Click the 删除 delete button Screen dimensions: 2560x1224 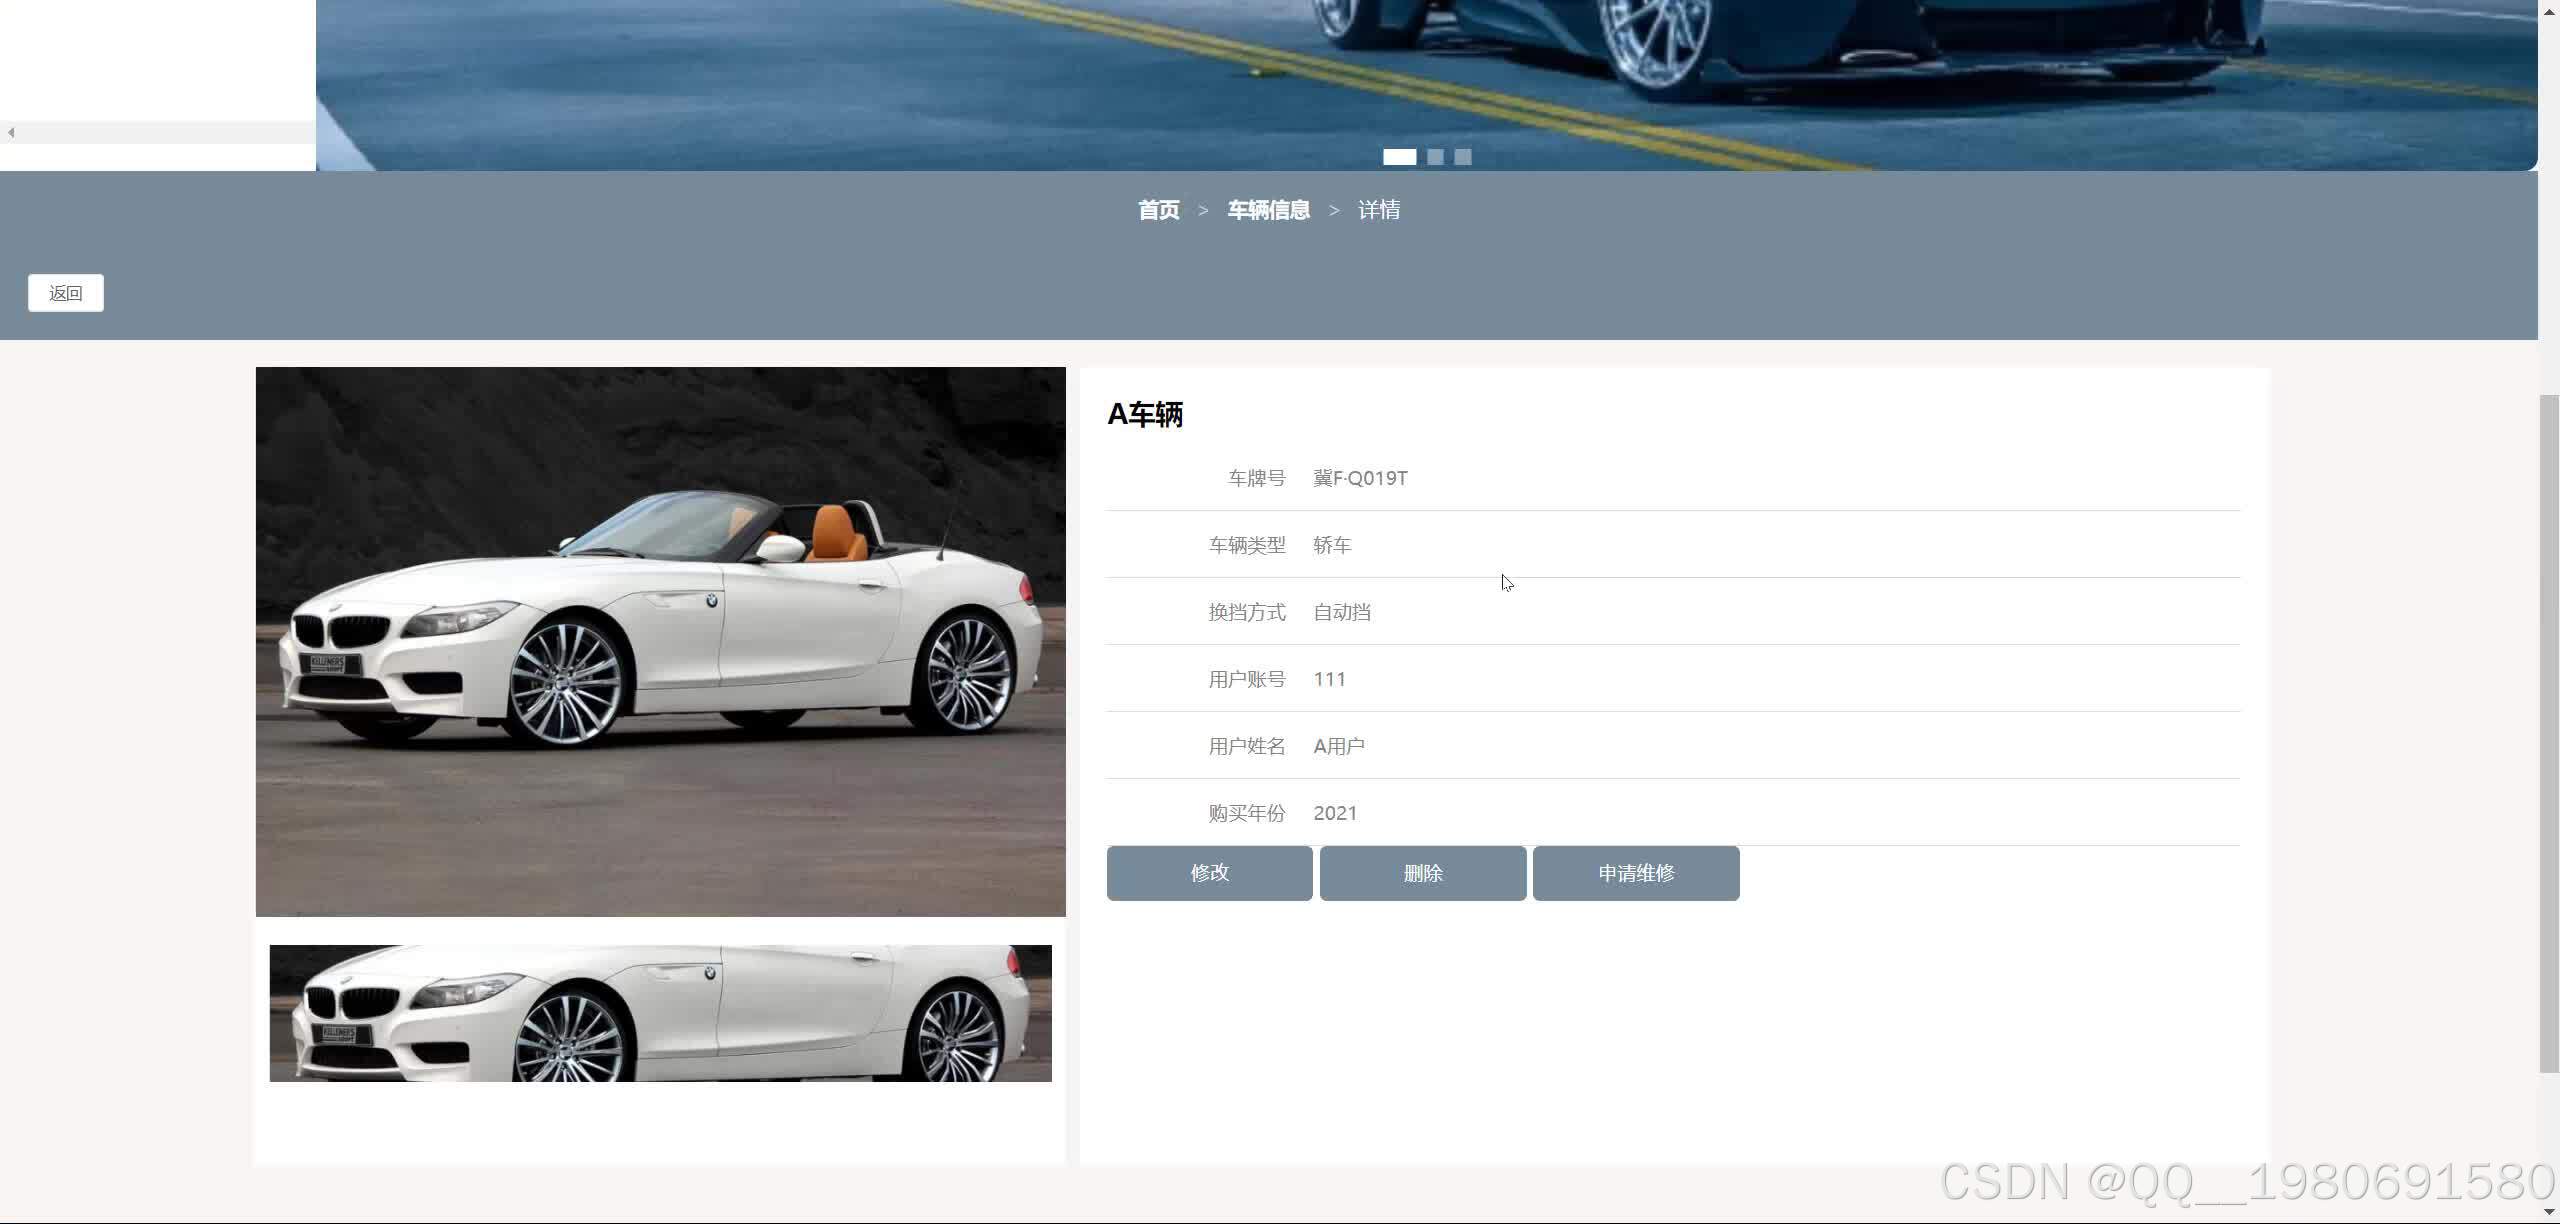tap(1422, 873)
